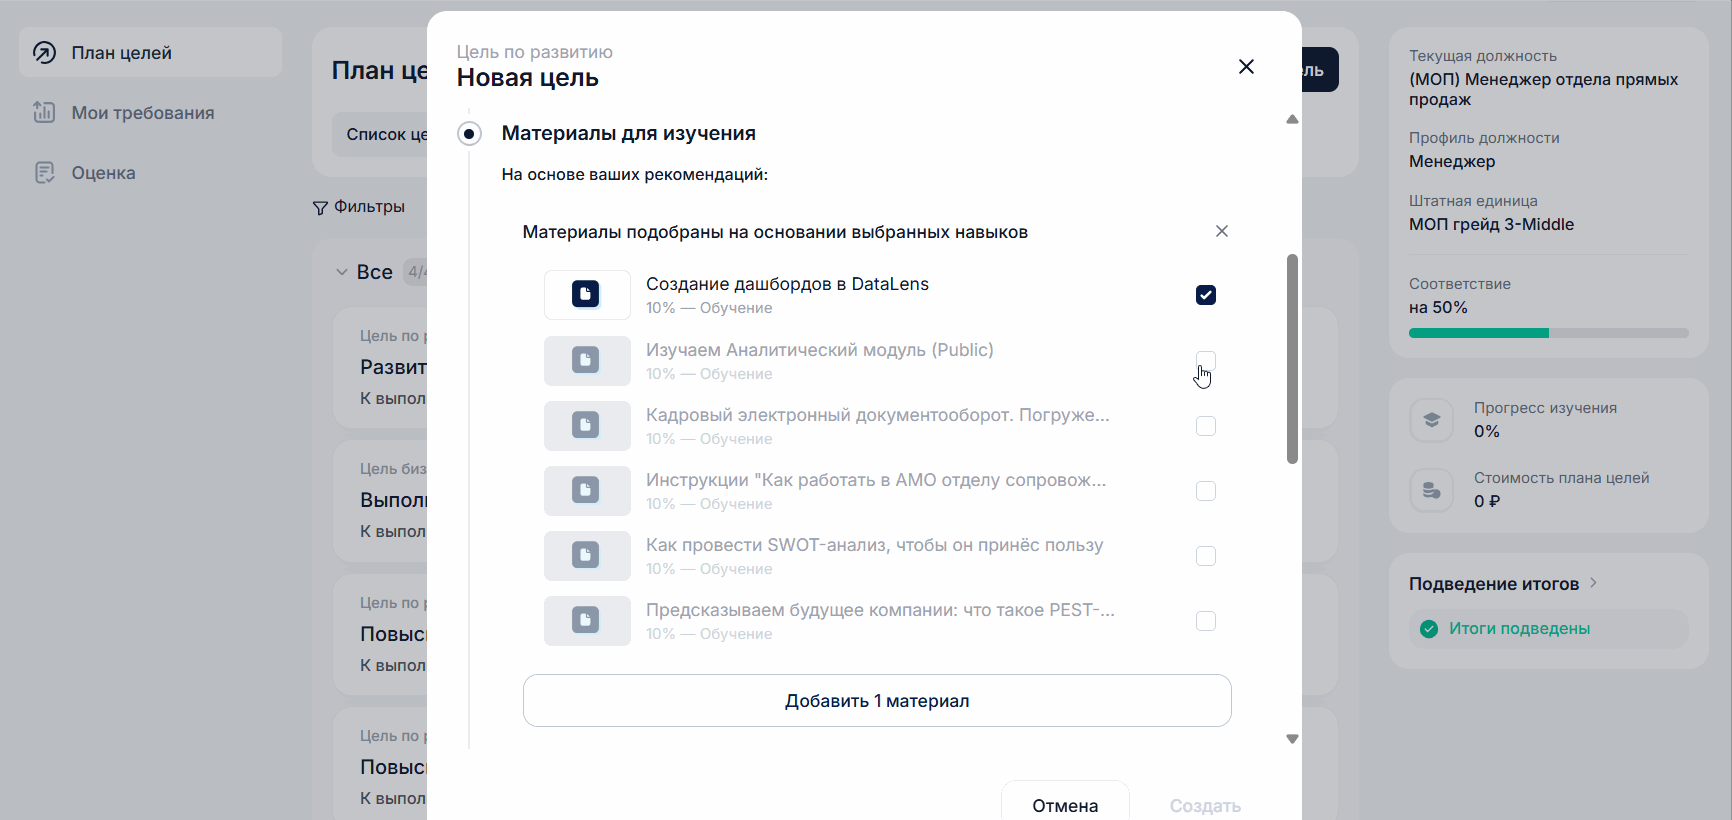
Task: Click the Создание дашбордов в DataLens document icon
Action: (586, 294)
